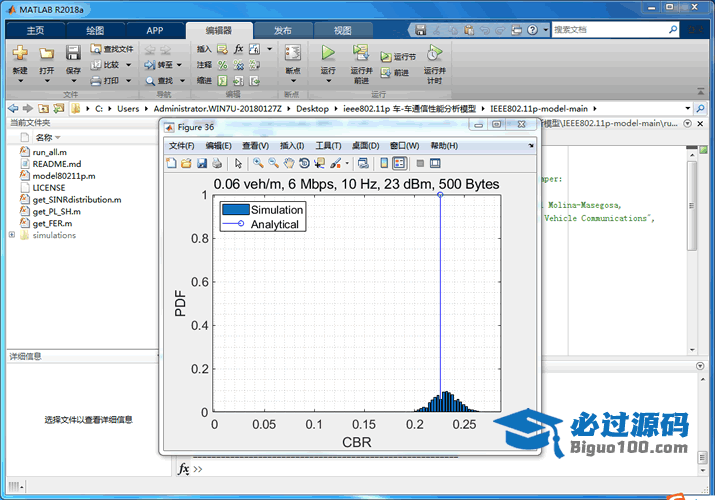This screenshot has width=715, height=500.
Task: Switch to the APP tab
Action: (155, 31)
